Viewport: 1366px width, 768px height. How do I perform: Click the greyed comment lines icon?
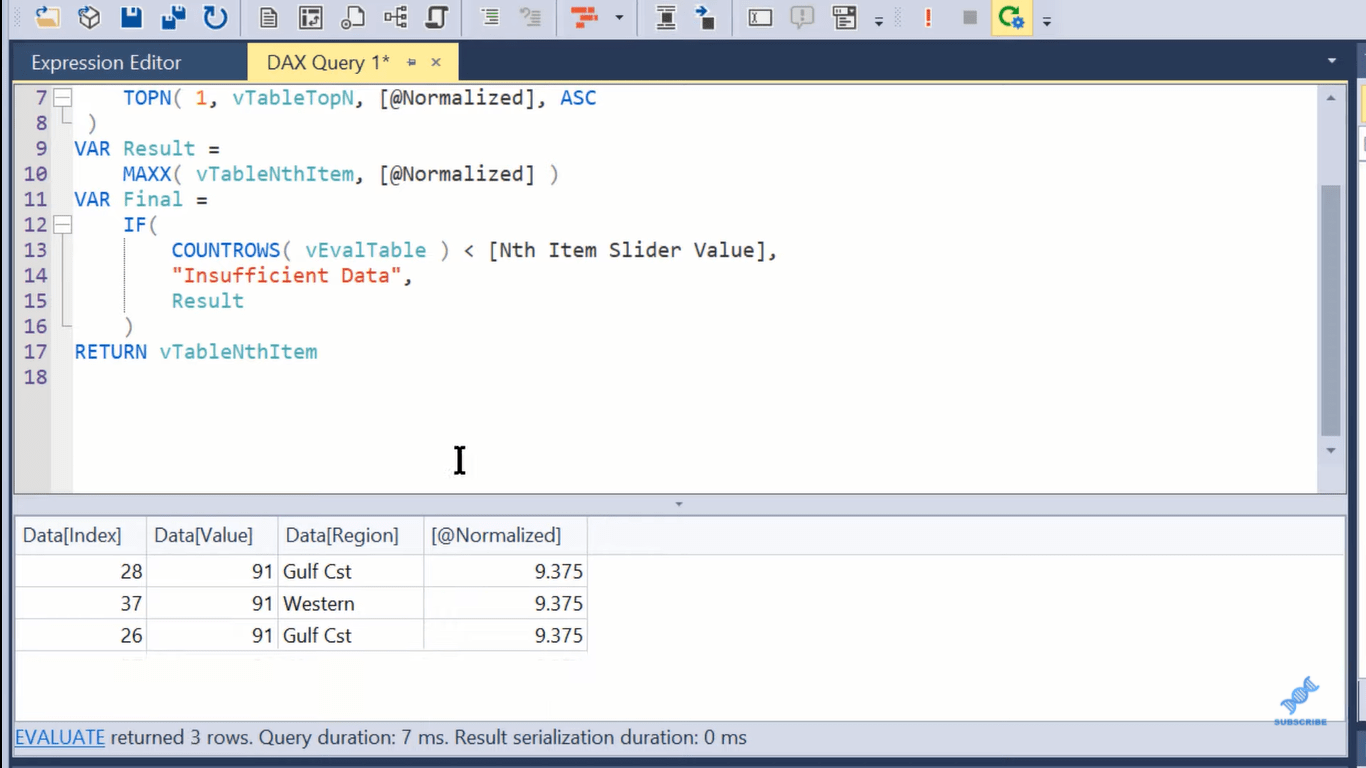pos(530,17)
